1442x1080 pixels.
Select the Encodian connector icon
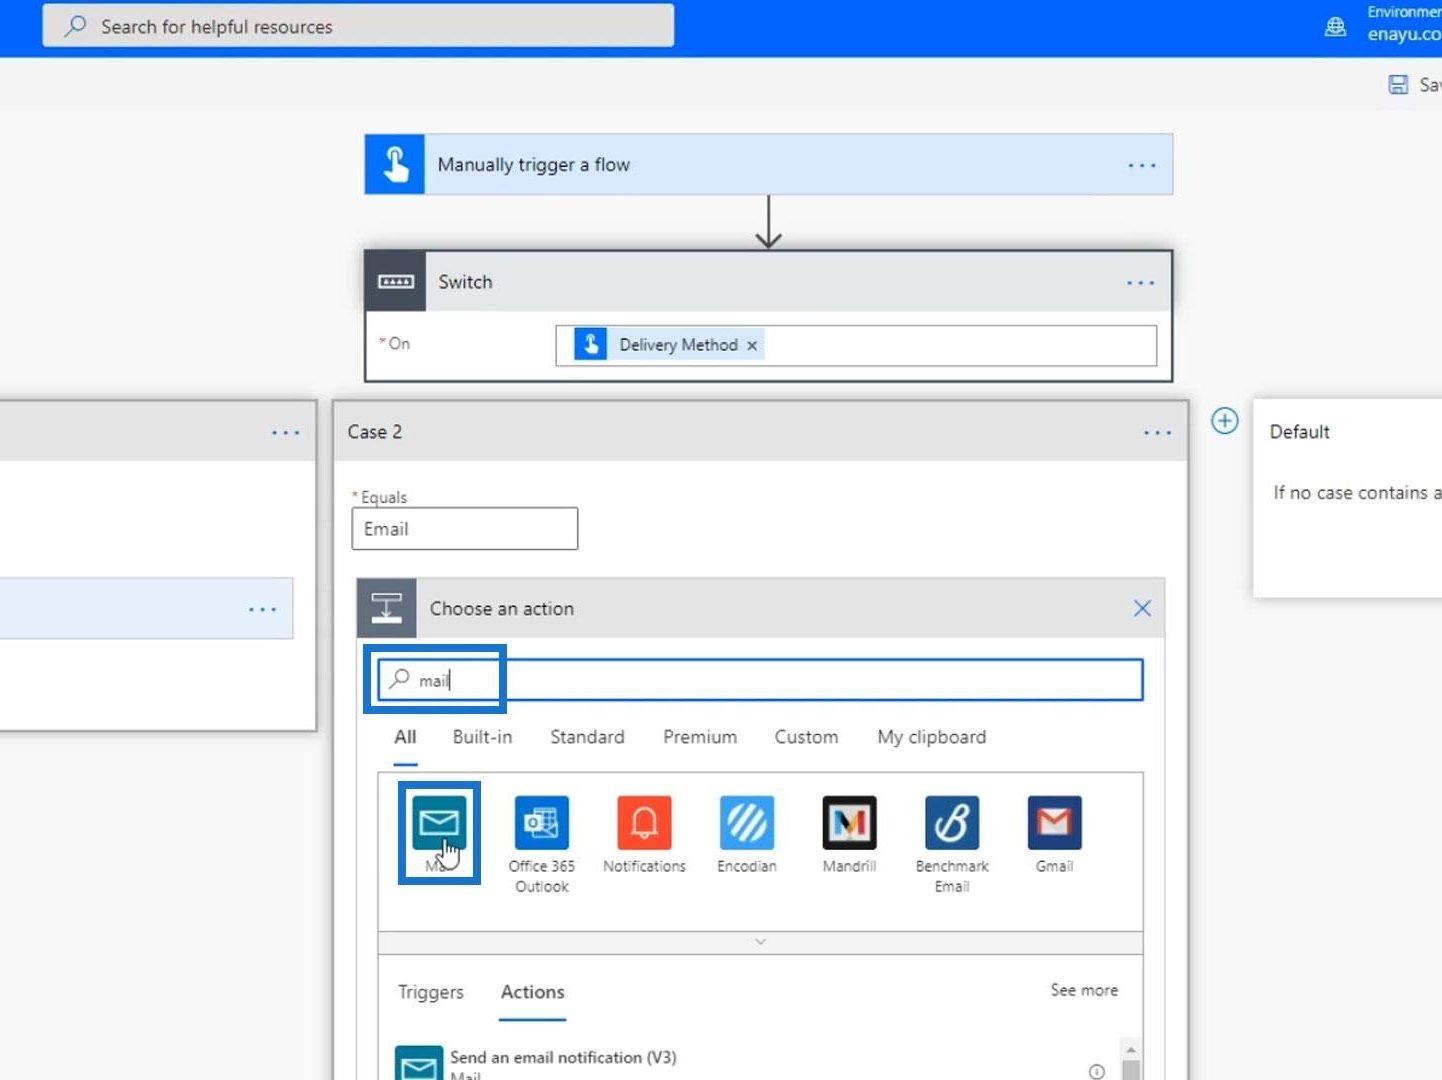[x=747, y=822]
